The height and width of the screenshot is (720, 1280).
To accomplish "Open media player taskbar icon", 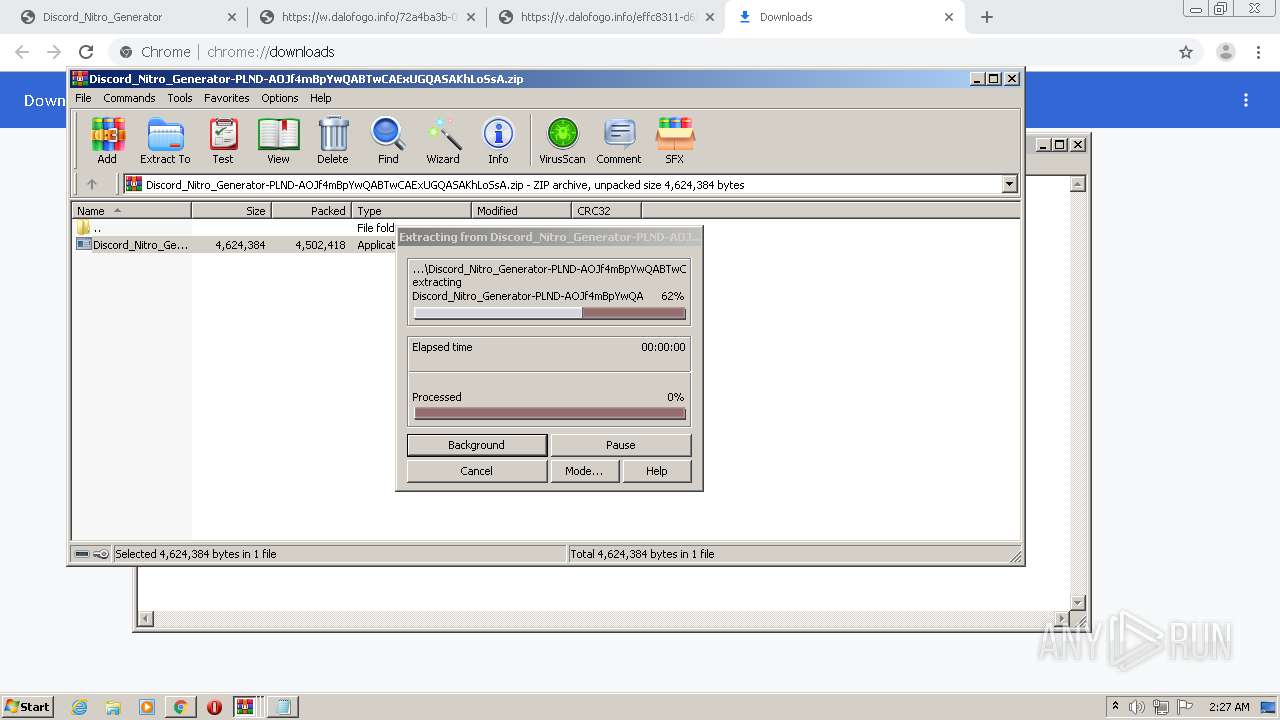I will (x=147, y=707).
